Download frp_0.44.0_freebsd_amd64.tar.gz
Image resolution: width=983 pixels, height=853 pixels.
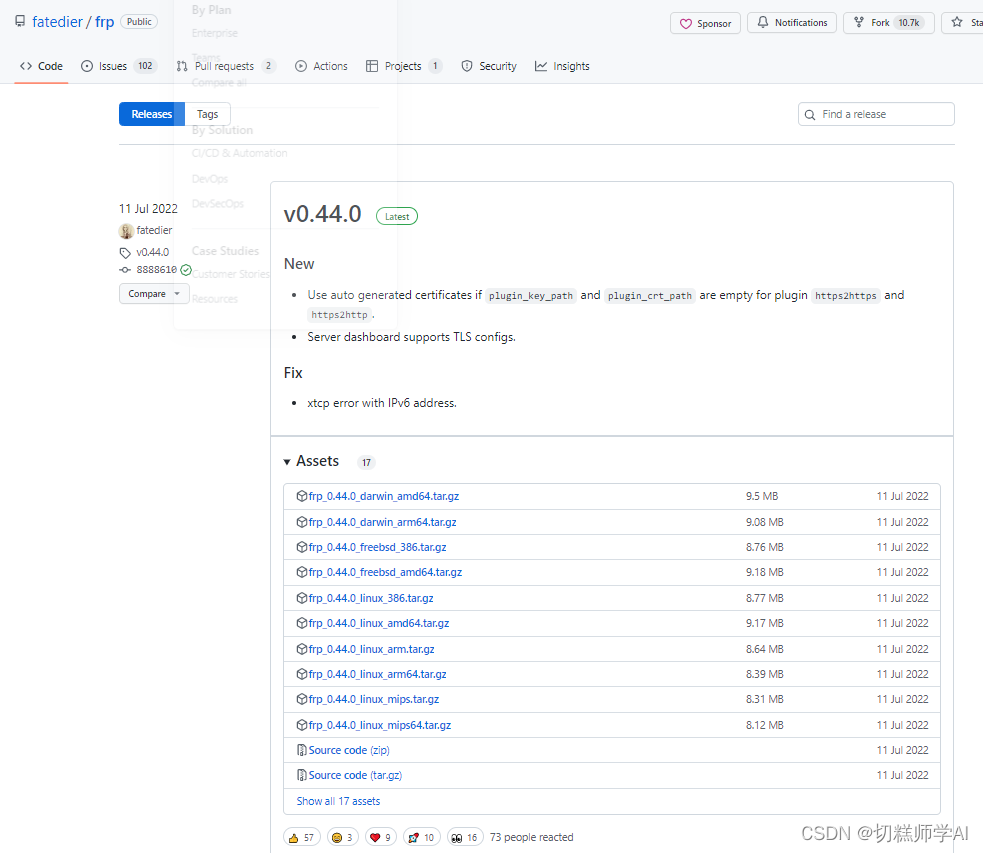385,572
